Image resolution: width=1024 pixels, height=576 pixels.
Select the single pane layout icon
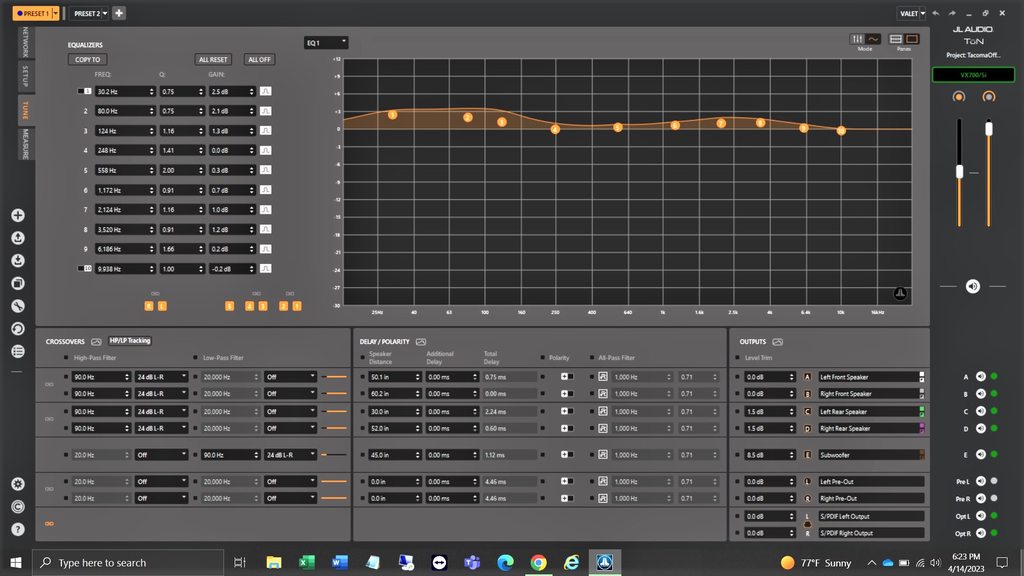[x=912, y=39]
